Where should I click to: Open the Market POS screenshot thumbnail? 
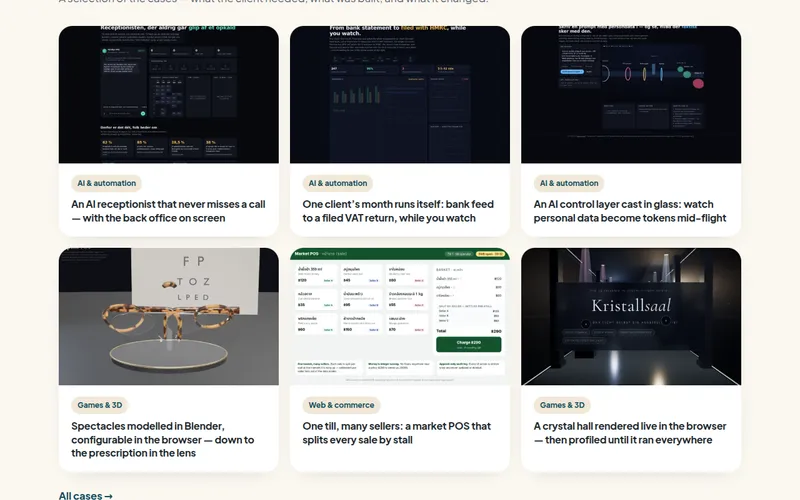pos(399,316)
